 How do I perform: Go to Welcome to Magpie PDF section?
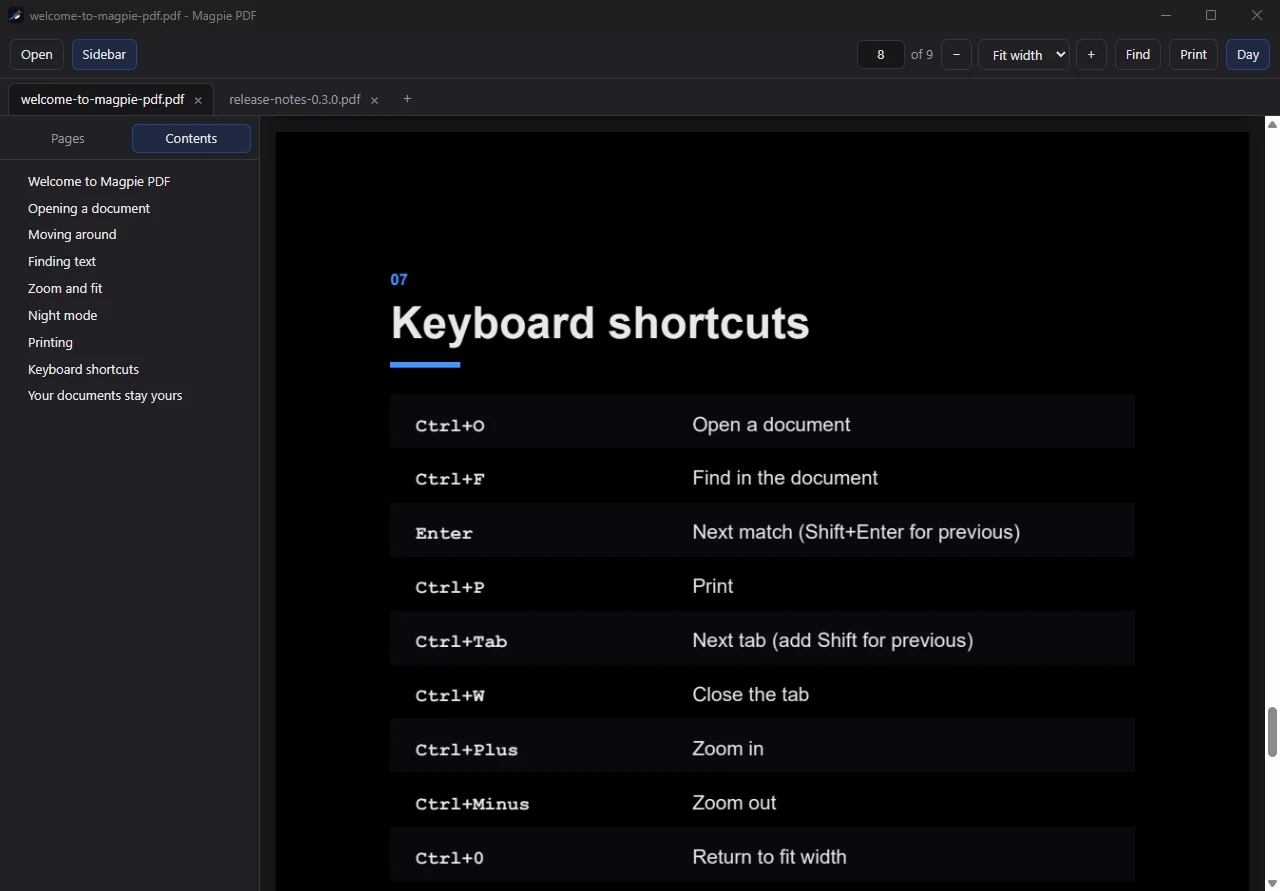[x=99, y=182]
